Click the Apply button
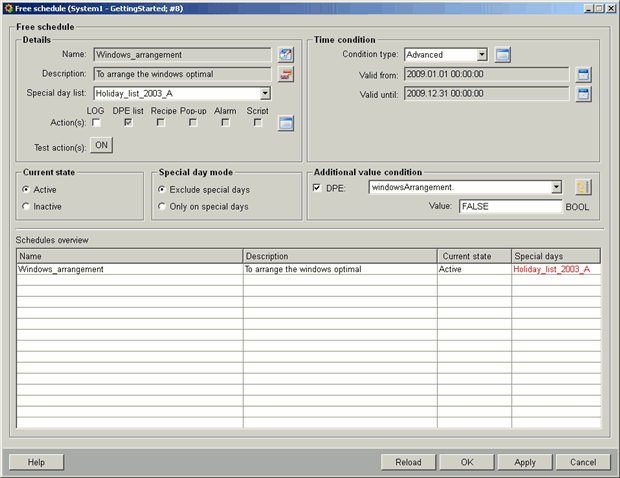Viewport: 620px width, 478px height. click(525, 462)
